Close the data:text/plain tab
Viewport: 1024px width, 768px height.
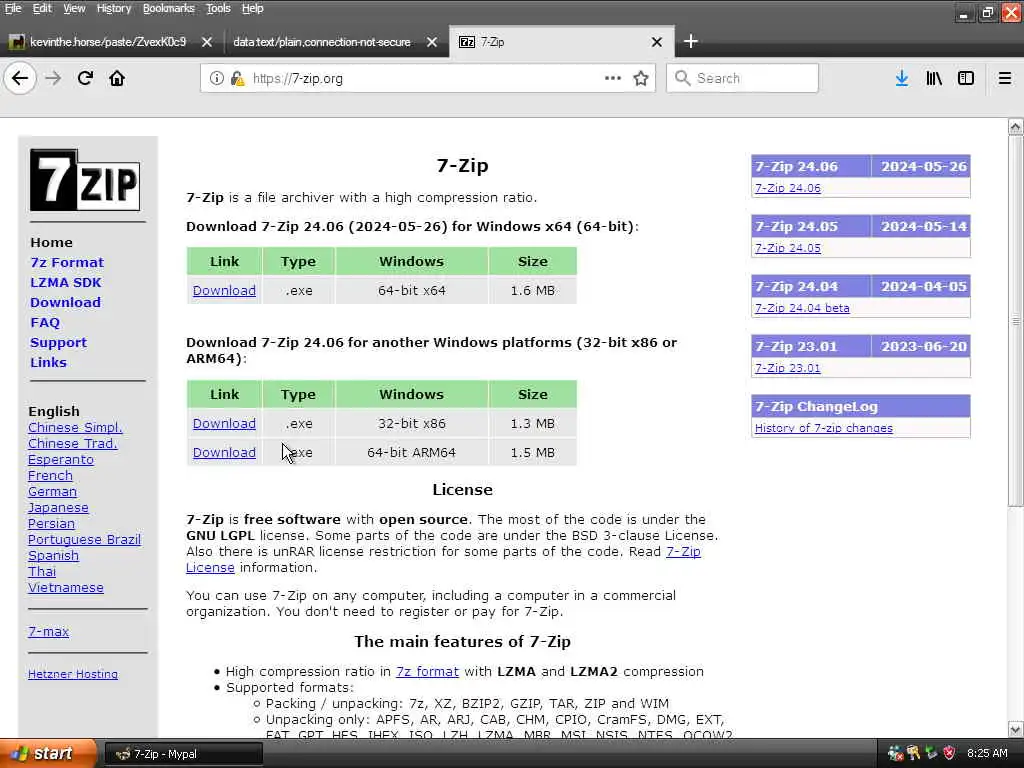[432, 42]
